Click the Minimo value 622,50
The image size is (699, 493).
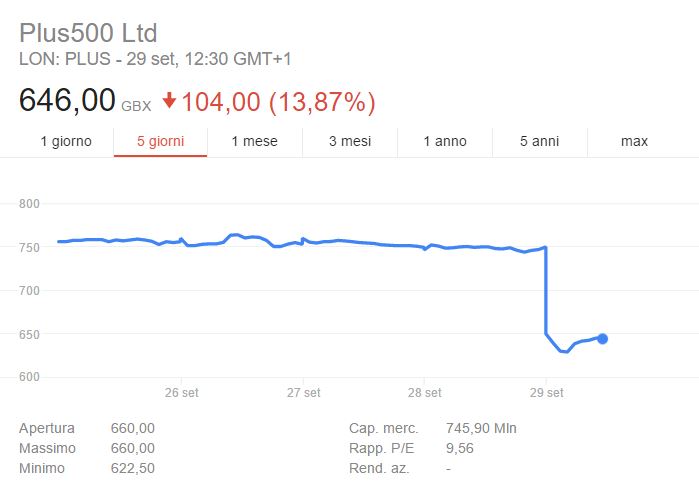click(x=132, y=468)
